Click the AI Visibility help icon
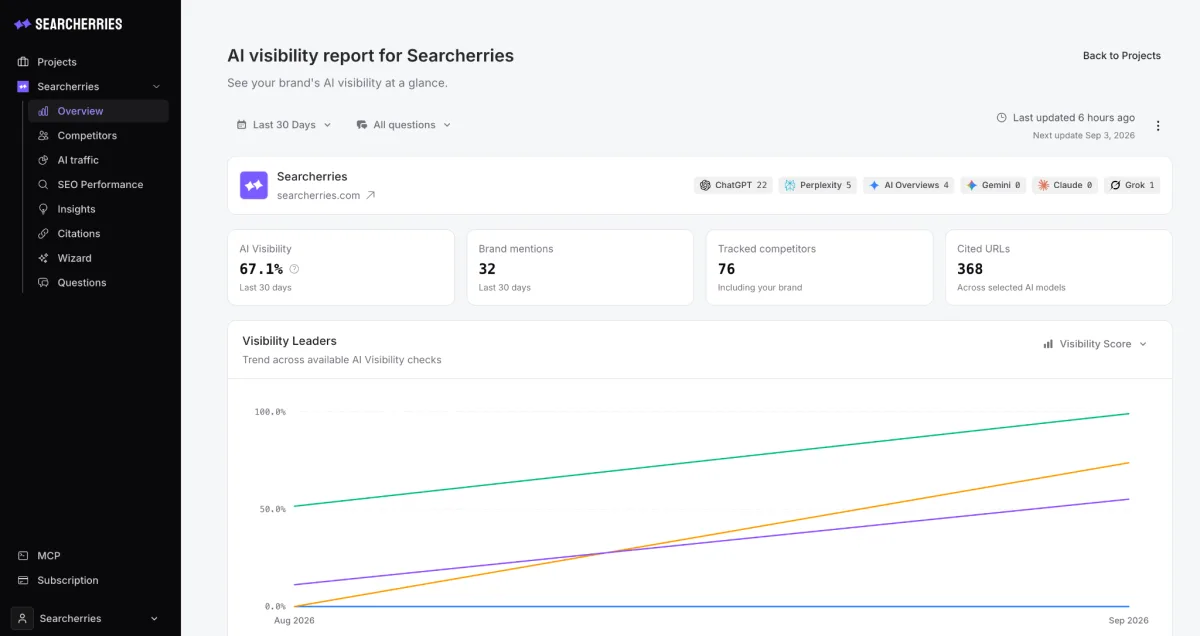1200x636 pixels. pyautogui.click(x=294, y=269)
